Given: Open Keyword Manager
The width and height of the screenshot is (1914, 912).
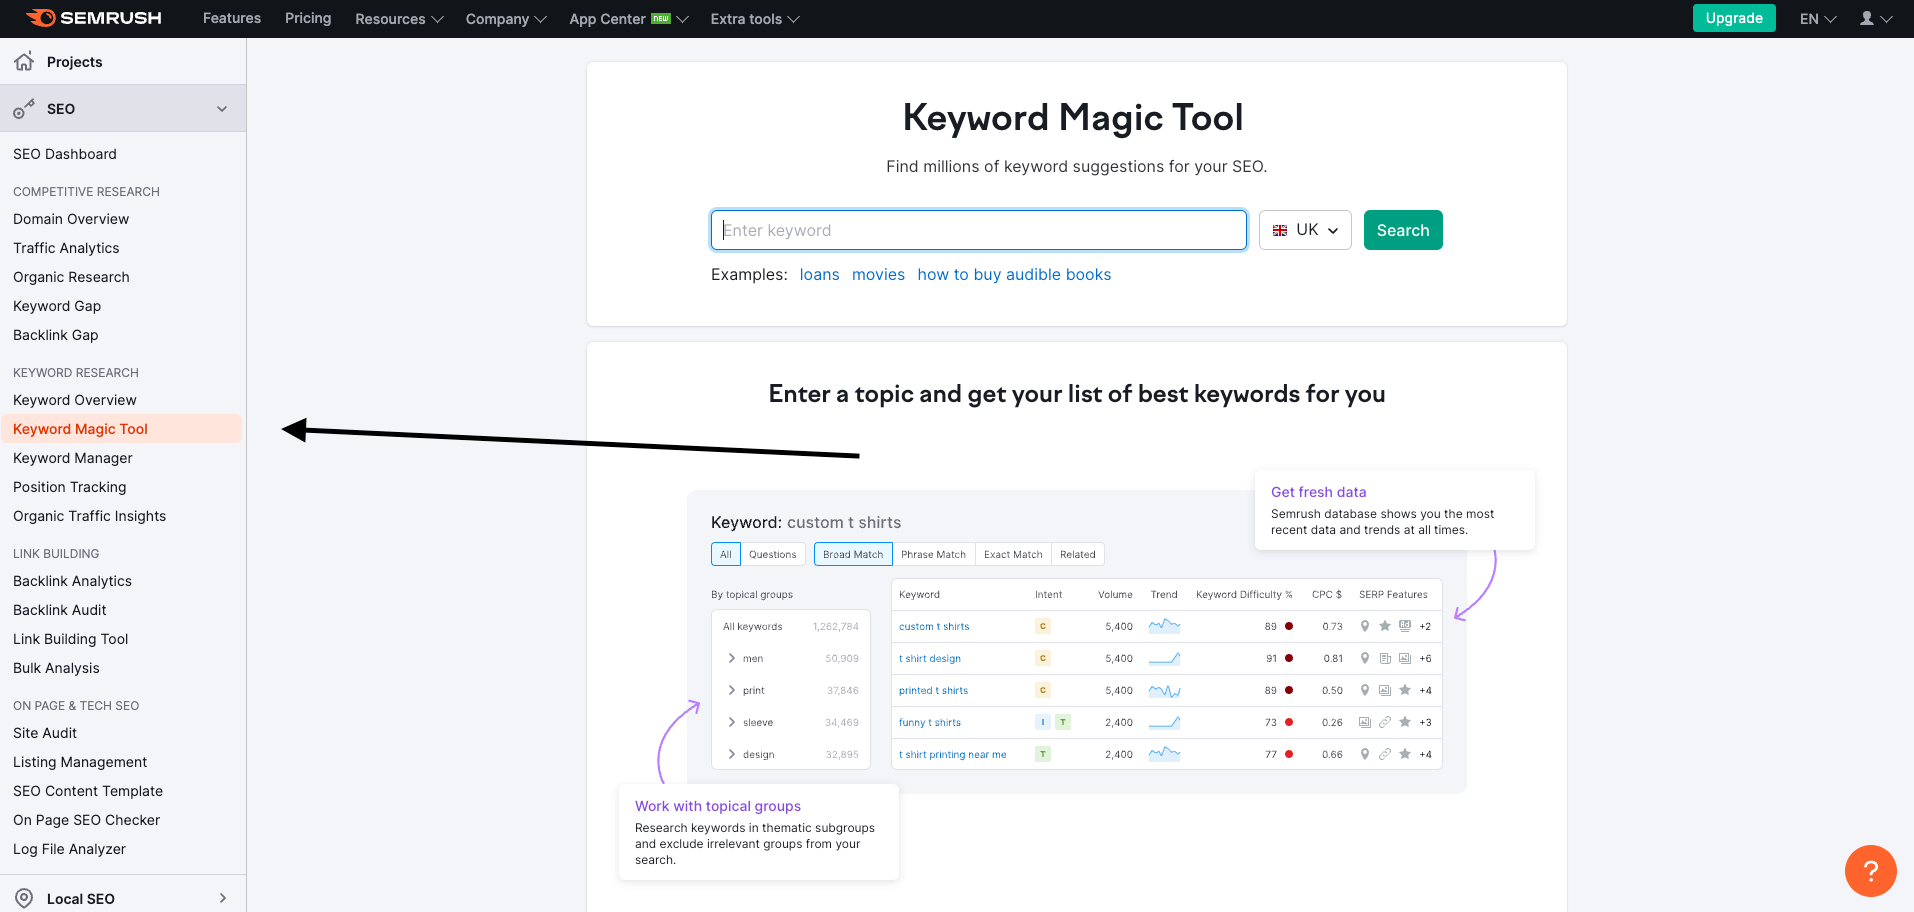Looking at the screenshot, I should pos(73,458).
